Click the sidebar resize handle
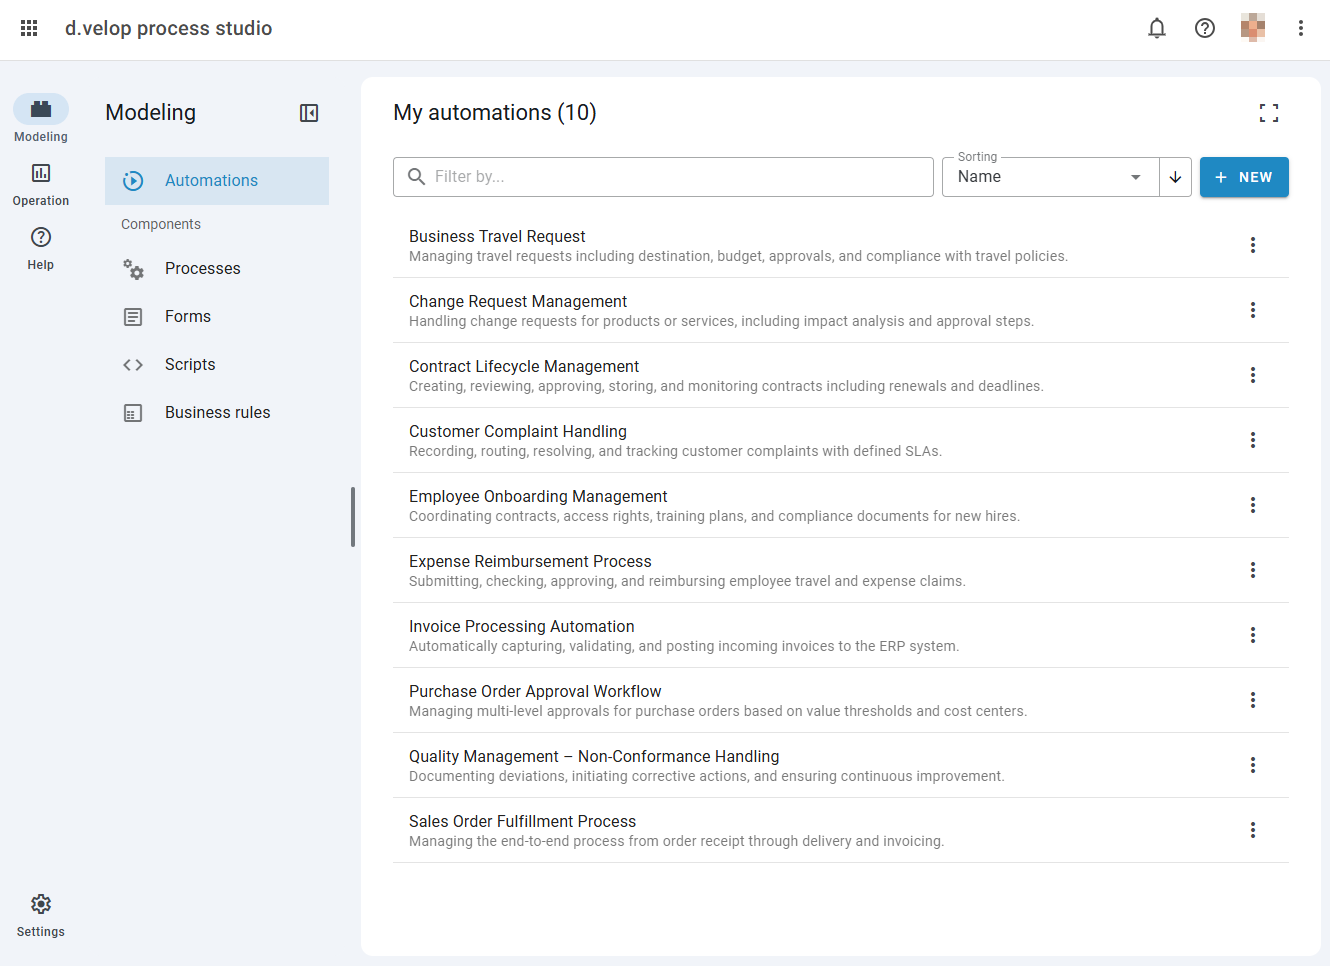 coord(353,516)
